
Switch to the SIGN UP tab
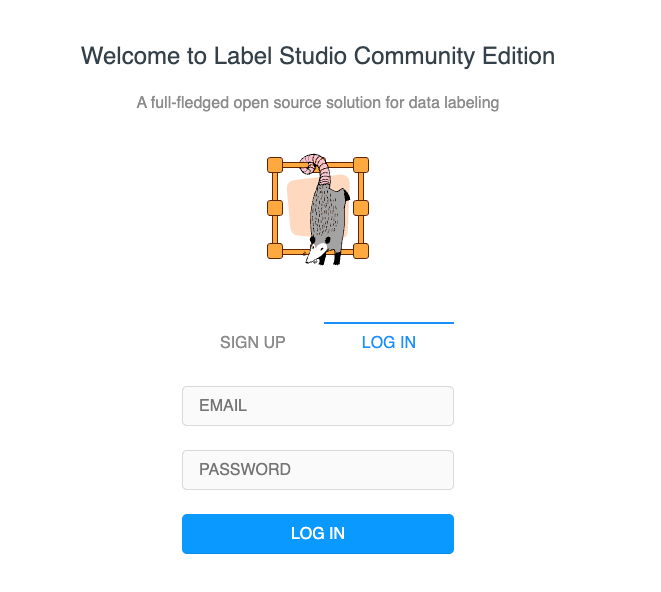(253, 342)
